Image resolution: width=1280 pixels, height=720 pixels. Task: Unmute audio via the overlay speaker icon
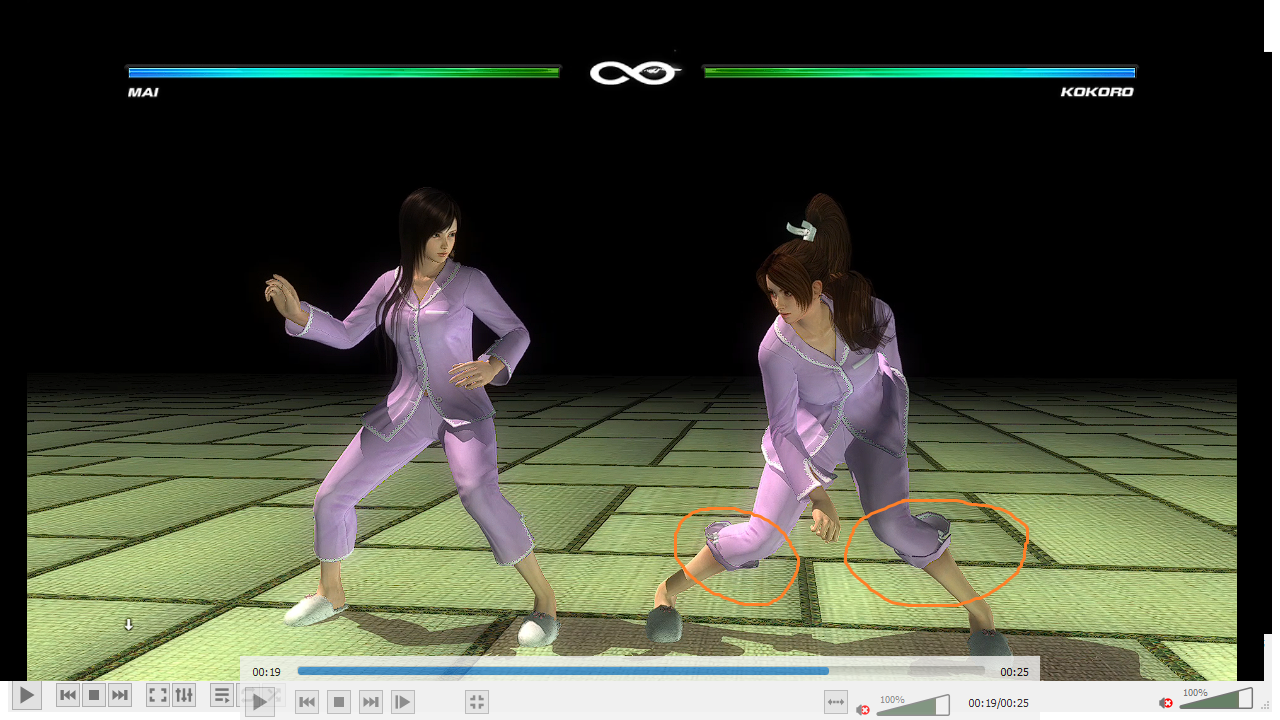tap(863, 709)
